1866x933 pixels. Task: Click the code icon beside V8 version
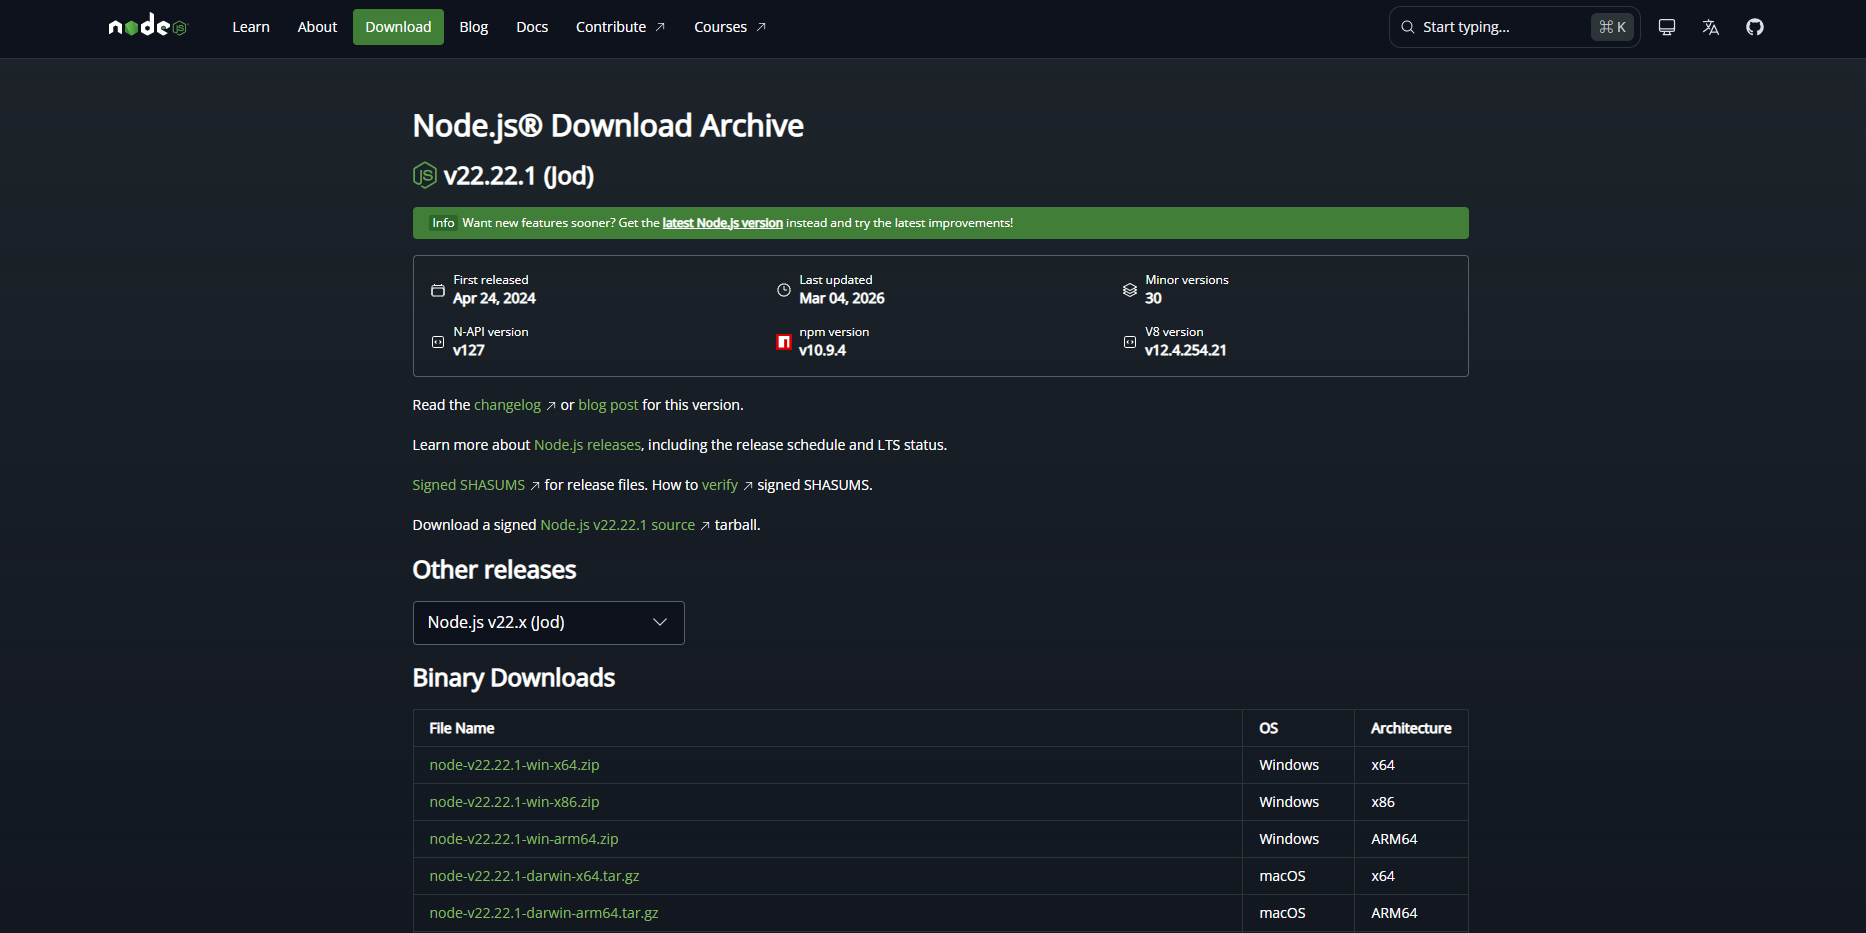coord(1130,342)
